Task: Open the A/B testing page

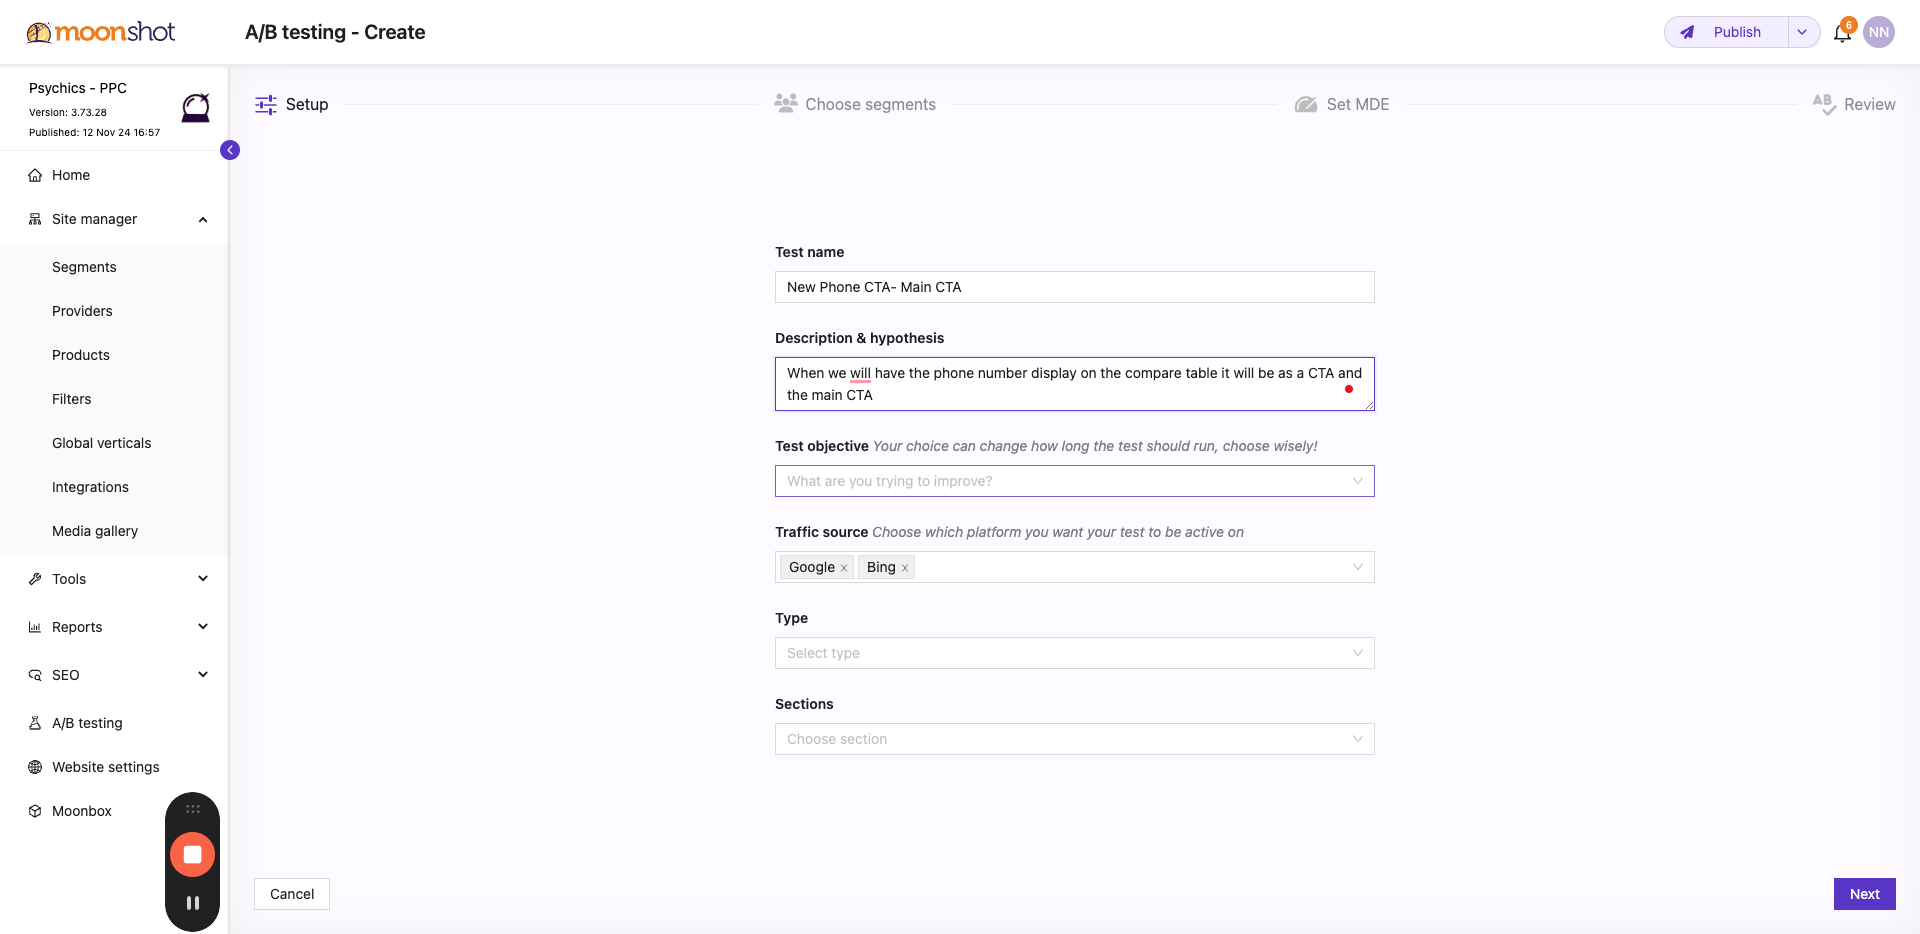Action: click(87, 723)
